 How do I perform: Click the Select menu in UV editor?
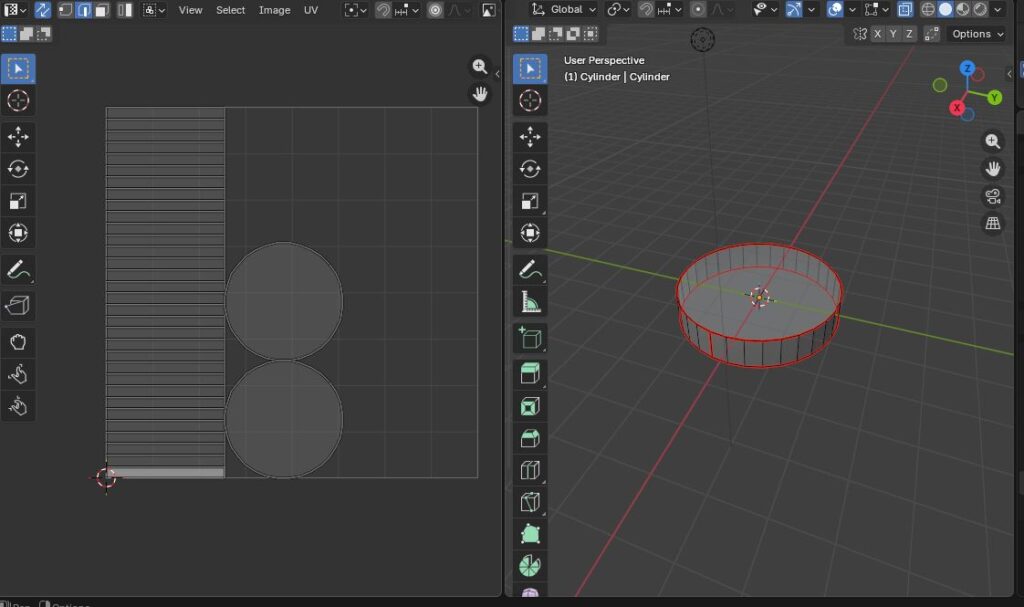tap(230, 10)
